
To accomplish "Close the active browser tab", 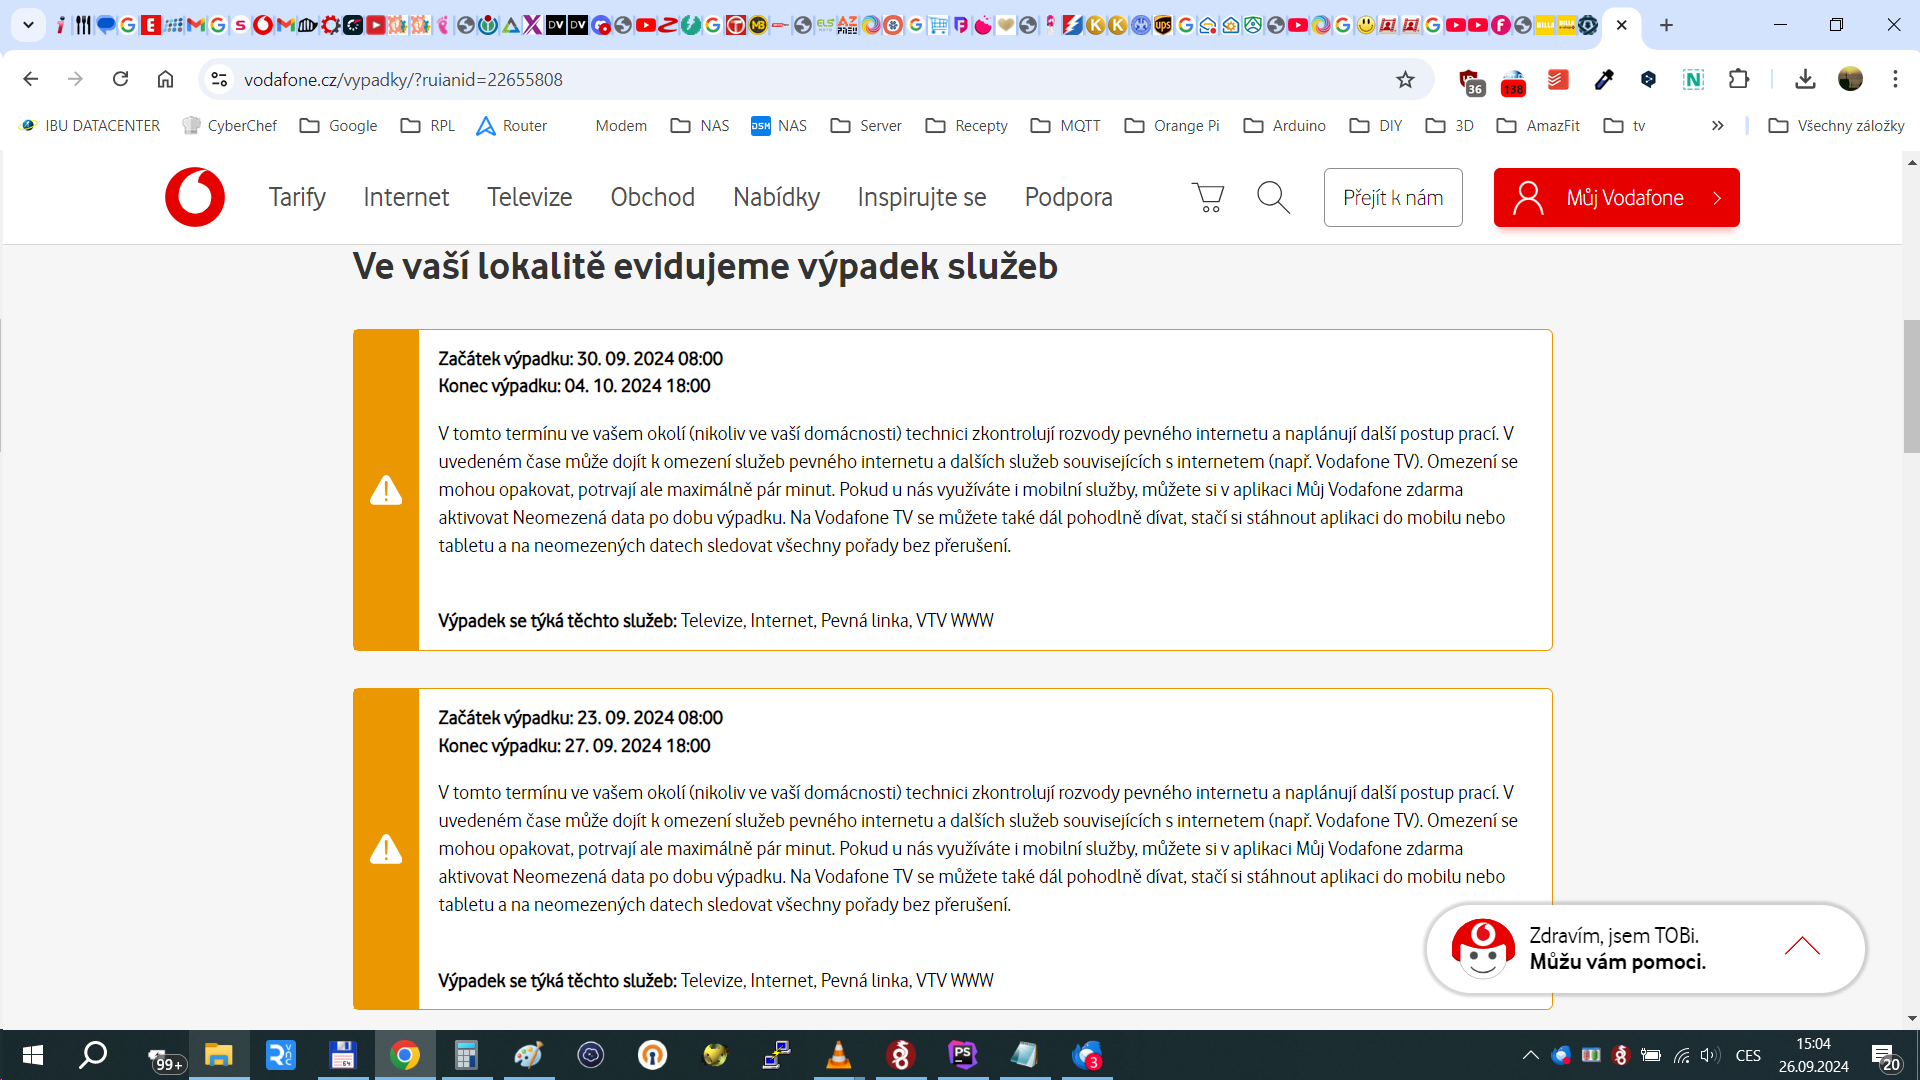I will pos(1622,25).
